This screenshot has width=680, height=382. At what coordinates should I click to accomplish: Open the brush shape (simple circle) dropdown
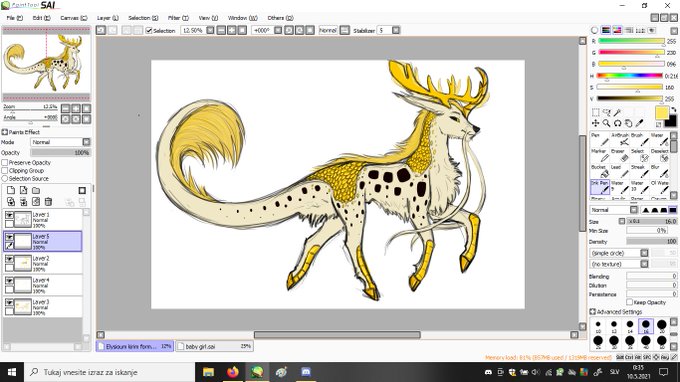pyautogui.click(x=644, y=253)
